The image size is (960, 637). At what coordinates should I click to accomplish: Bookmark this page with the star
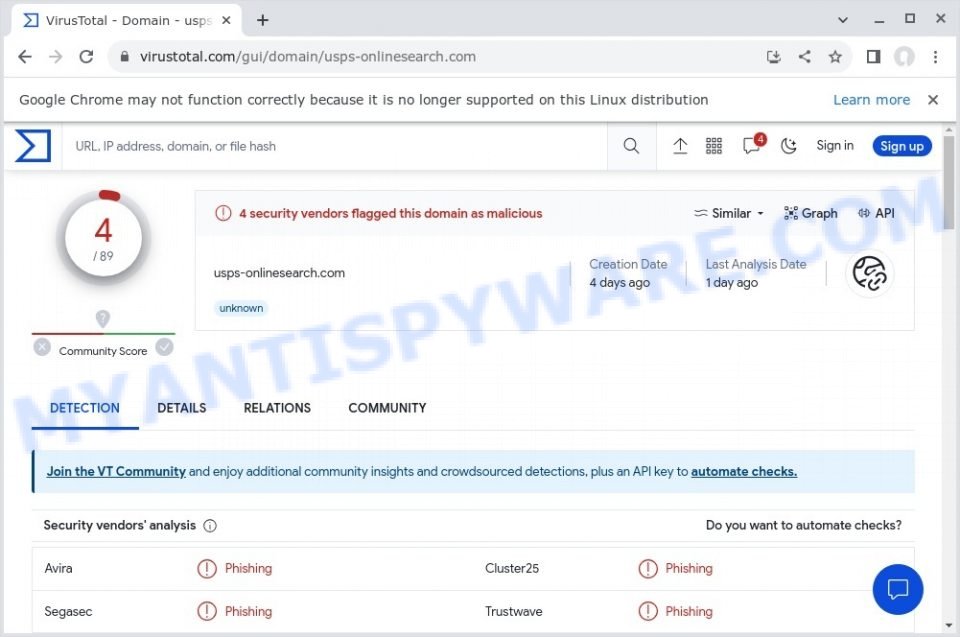click(835, 57)
